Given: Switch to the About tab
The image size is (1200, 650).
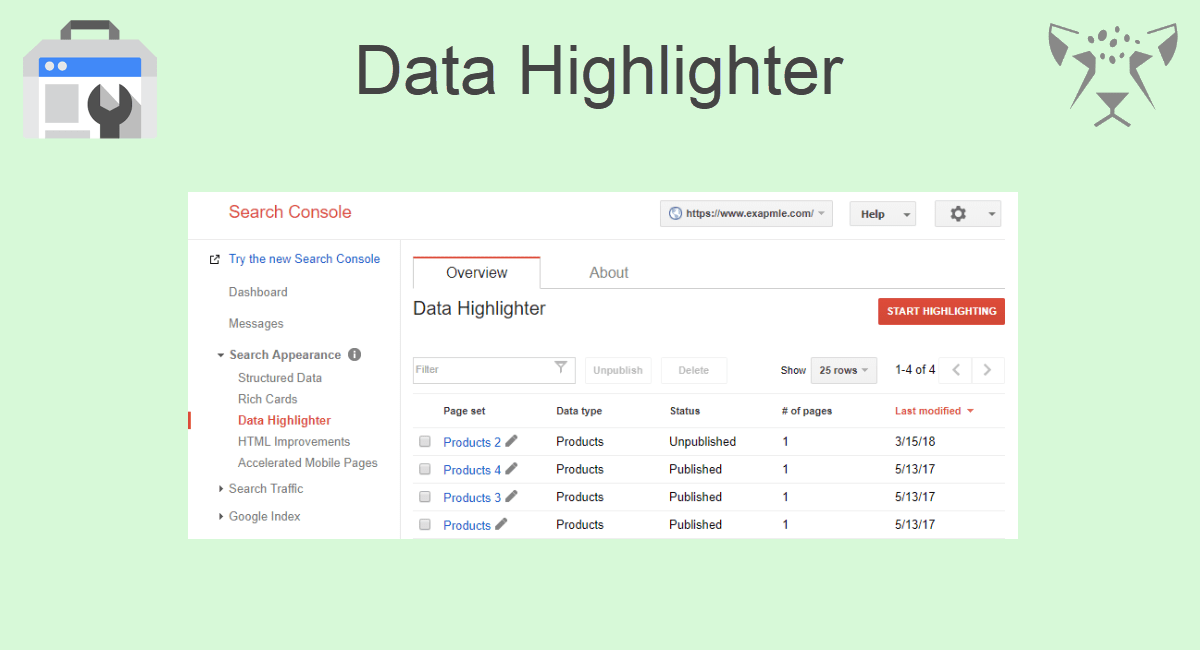Looking at the screenshot, I should coord(609,273).
